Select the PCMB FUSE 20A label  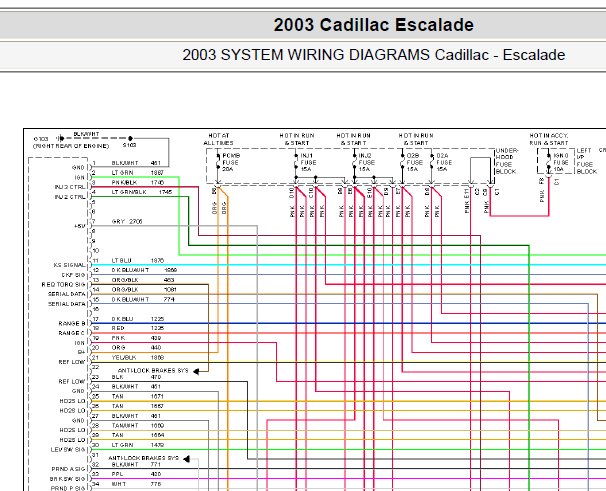(x=231, y=162)
